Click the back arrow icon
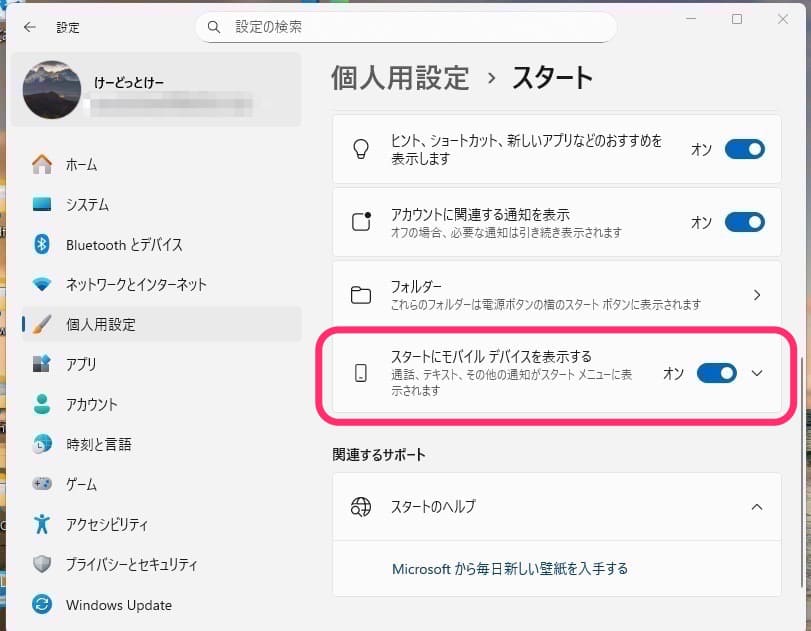Image resolution: width=811 pixels, height=631 pixels. pos(29,27)
